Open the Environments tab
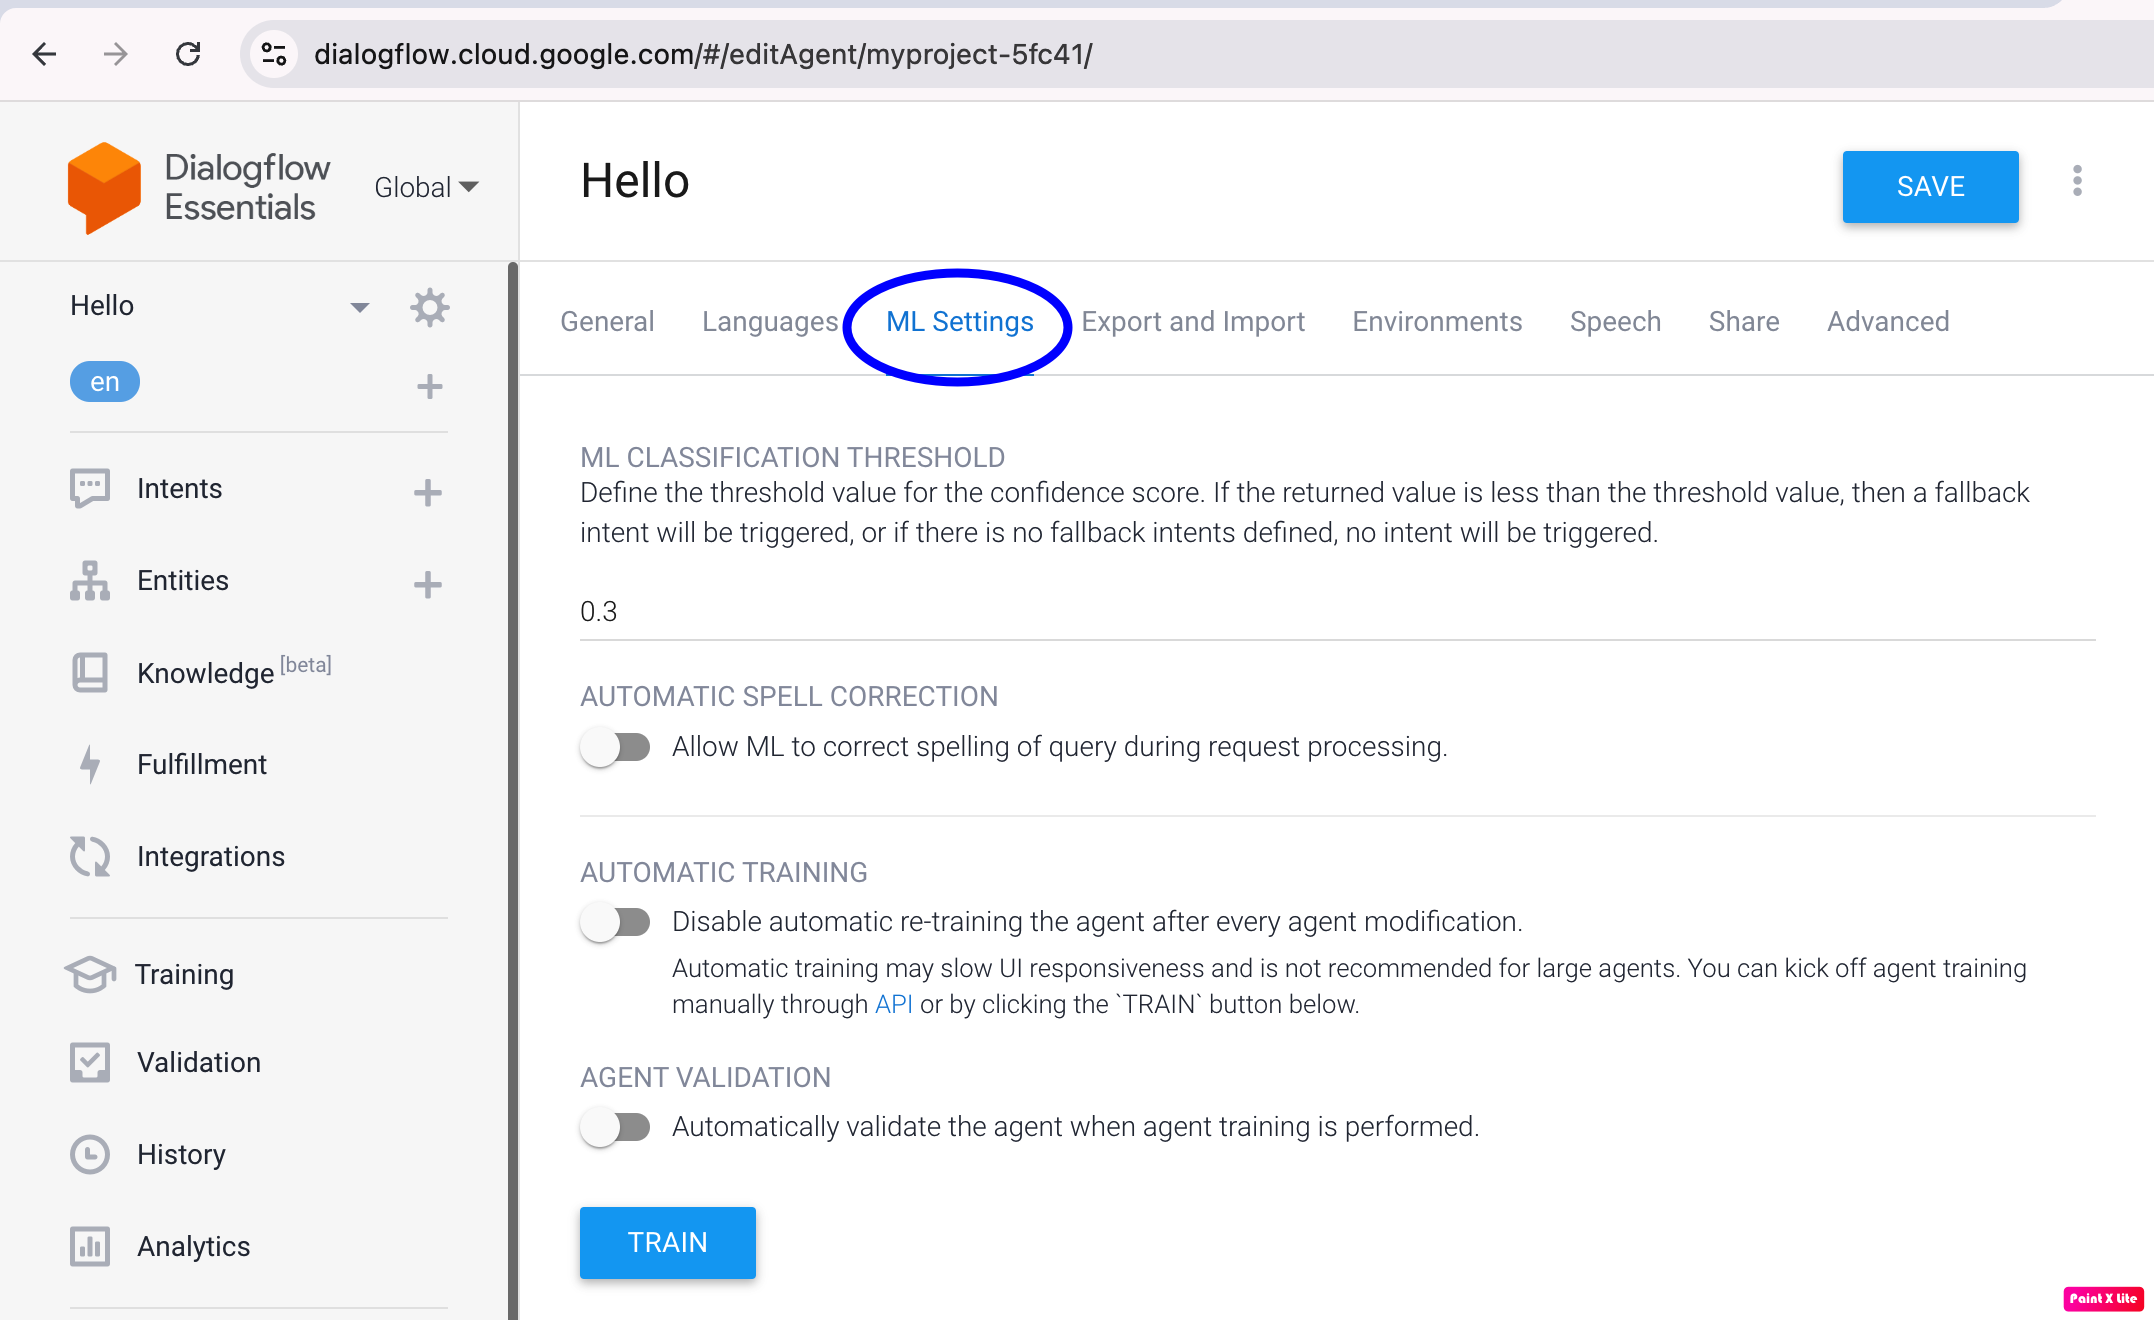The height and width of the screenshot is (1320, 2154). [1437, 321]
